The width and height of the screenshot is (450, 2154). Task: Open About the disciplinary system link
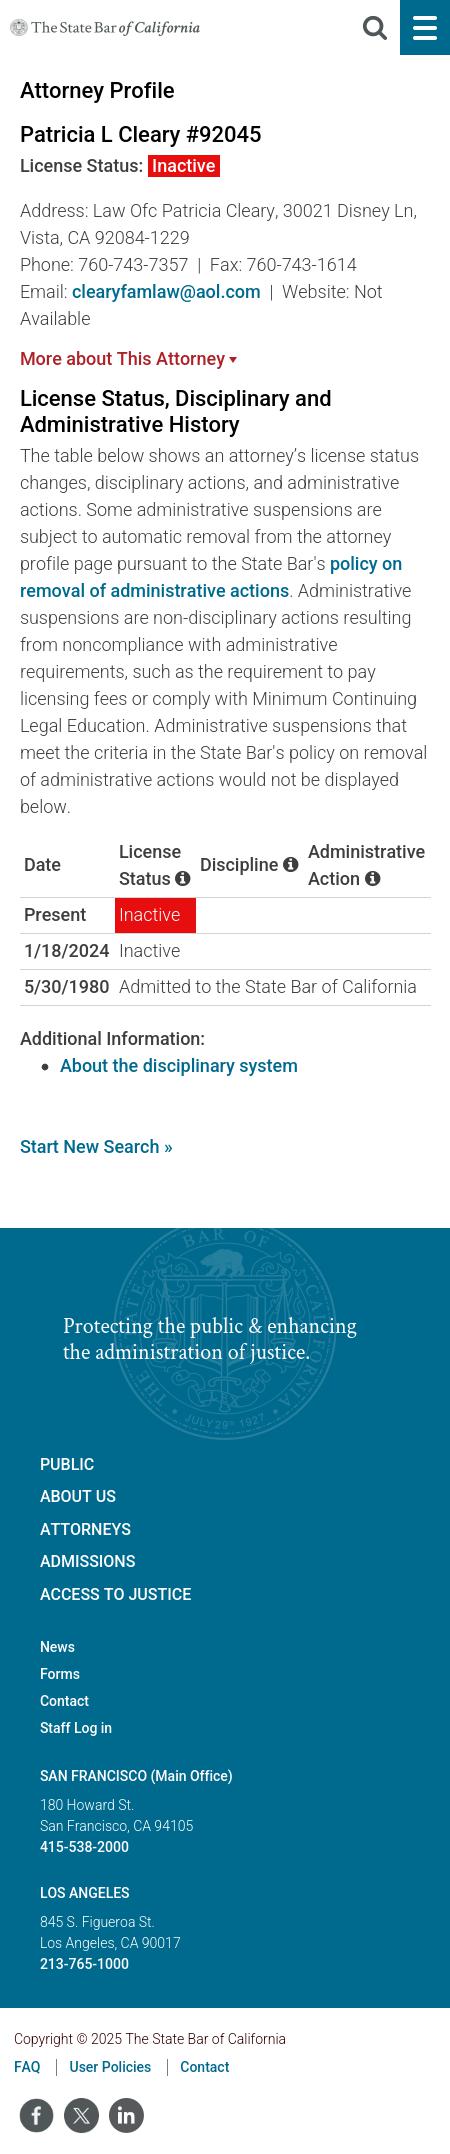179,1066
